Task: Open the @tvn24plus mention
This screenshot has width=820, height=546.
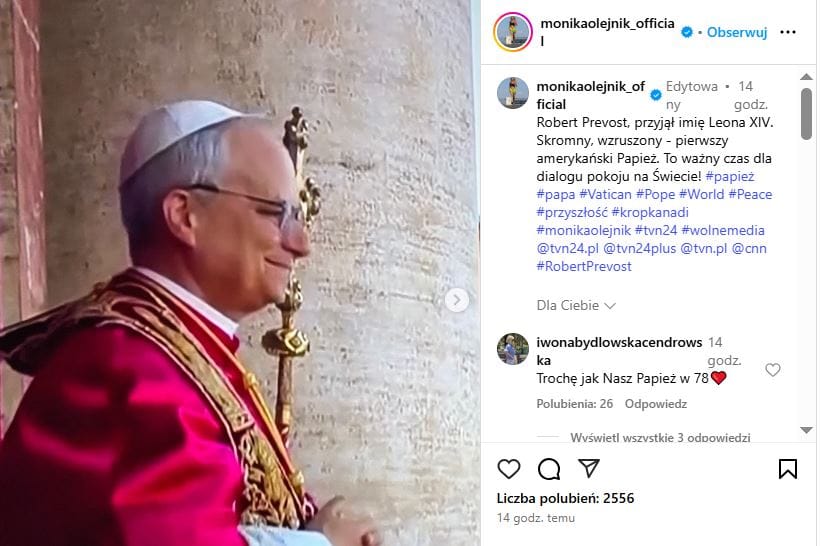Action: [x=640, y=248]
